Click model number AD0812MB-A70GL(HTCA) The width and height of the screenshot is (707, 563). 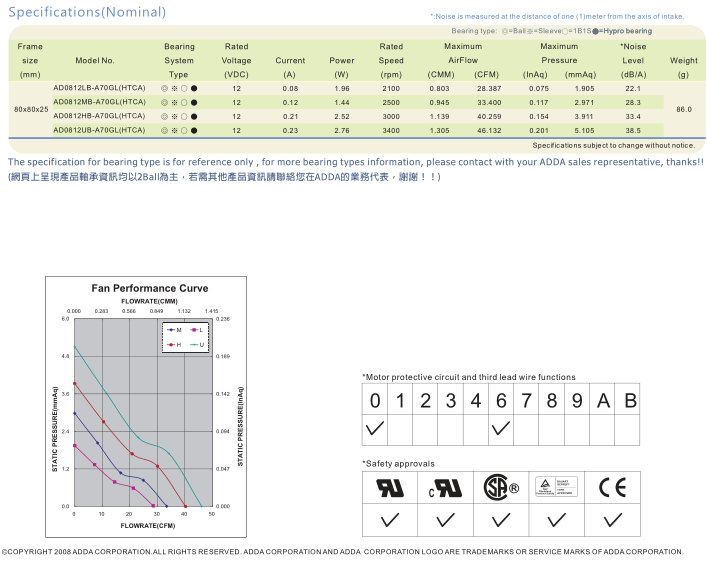coord(99,102)
